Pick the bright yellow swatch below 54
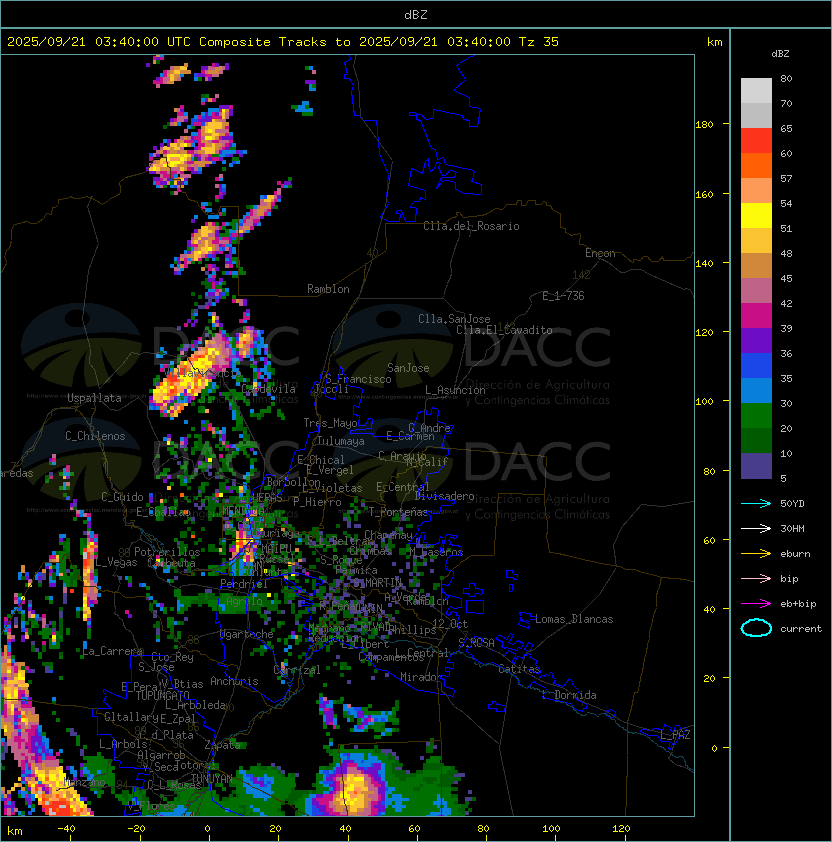 756,216
